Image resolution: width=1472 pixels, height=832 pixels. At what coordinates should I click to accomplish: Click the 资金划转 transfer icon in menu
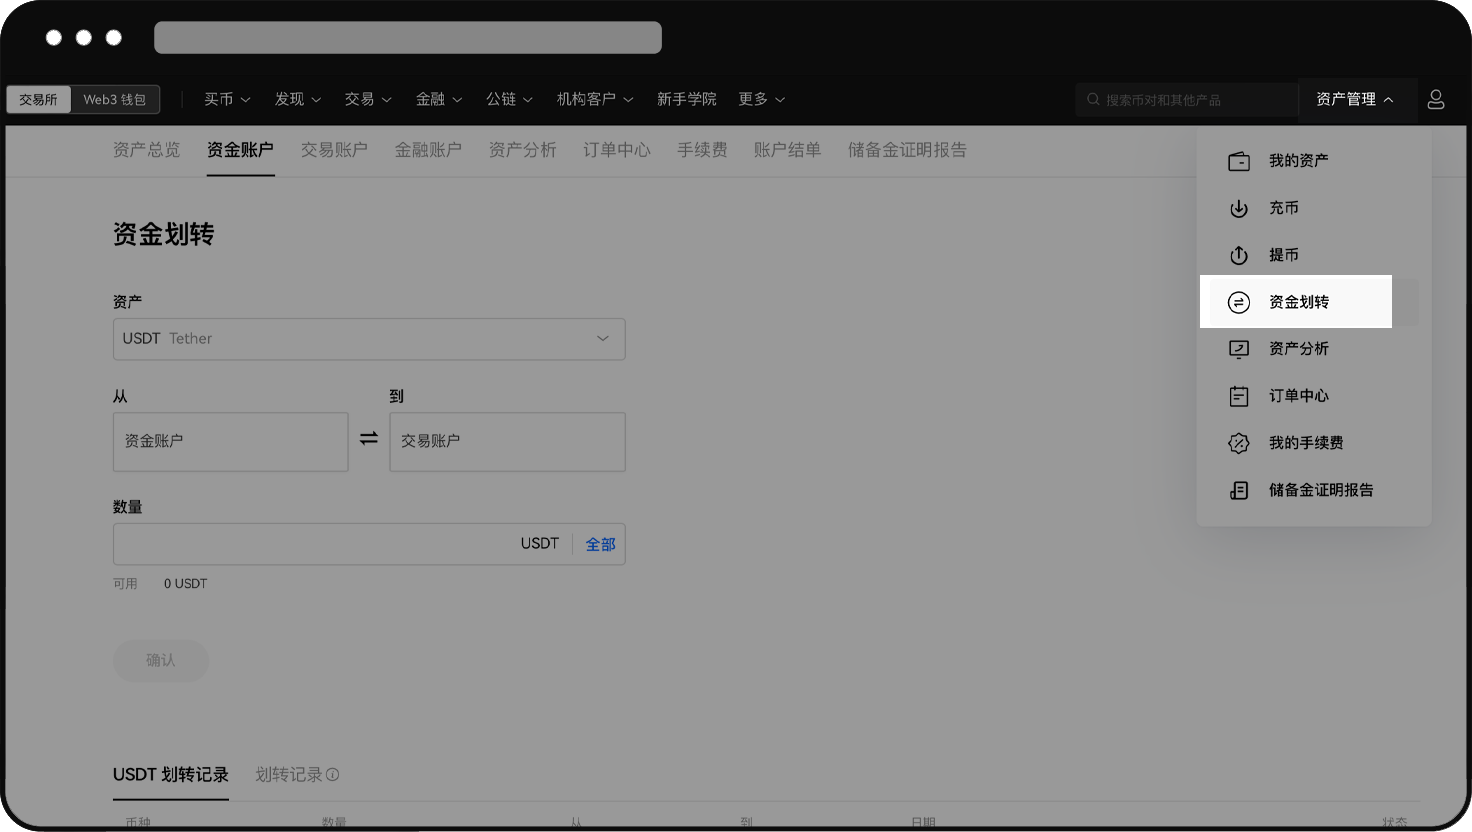click(1238, 301)
